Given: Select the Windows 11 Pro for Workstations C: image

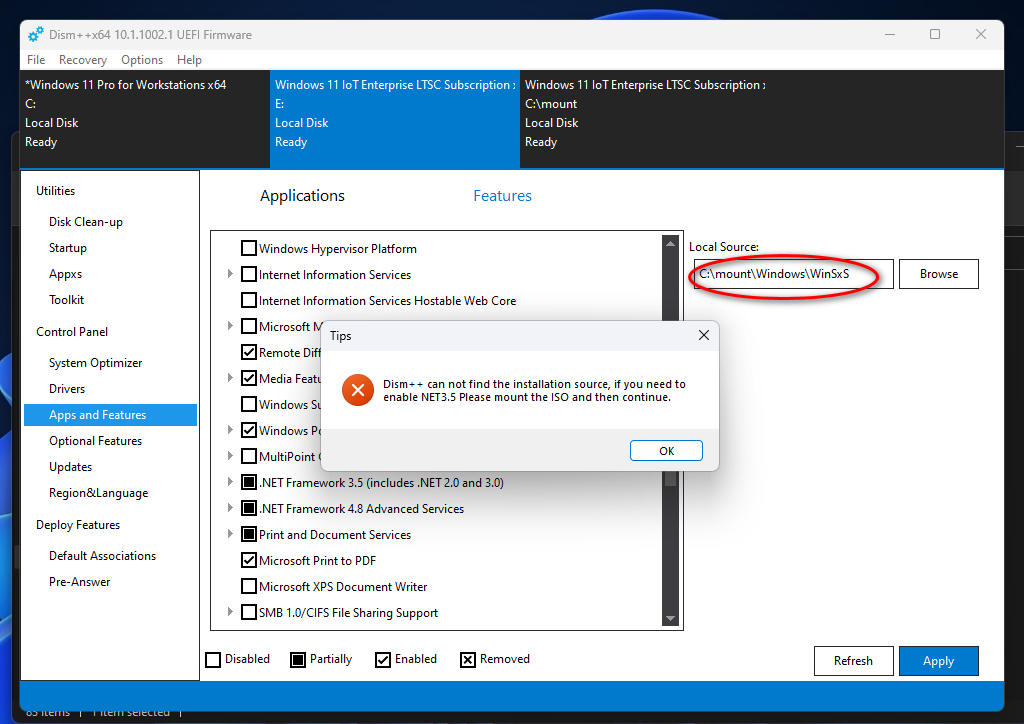Looking at the screenshot, I should 145,119.
